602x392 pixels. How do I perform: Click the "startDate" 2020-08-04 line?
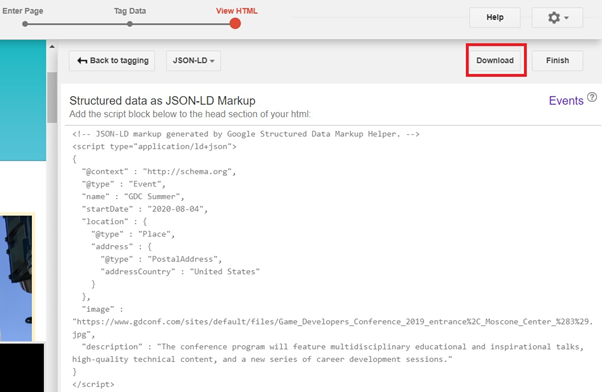click(x=145, y=209)
